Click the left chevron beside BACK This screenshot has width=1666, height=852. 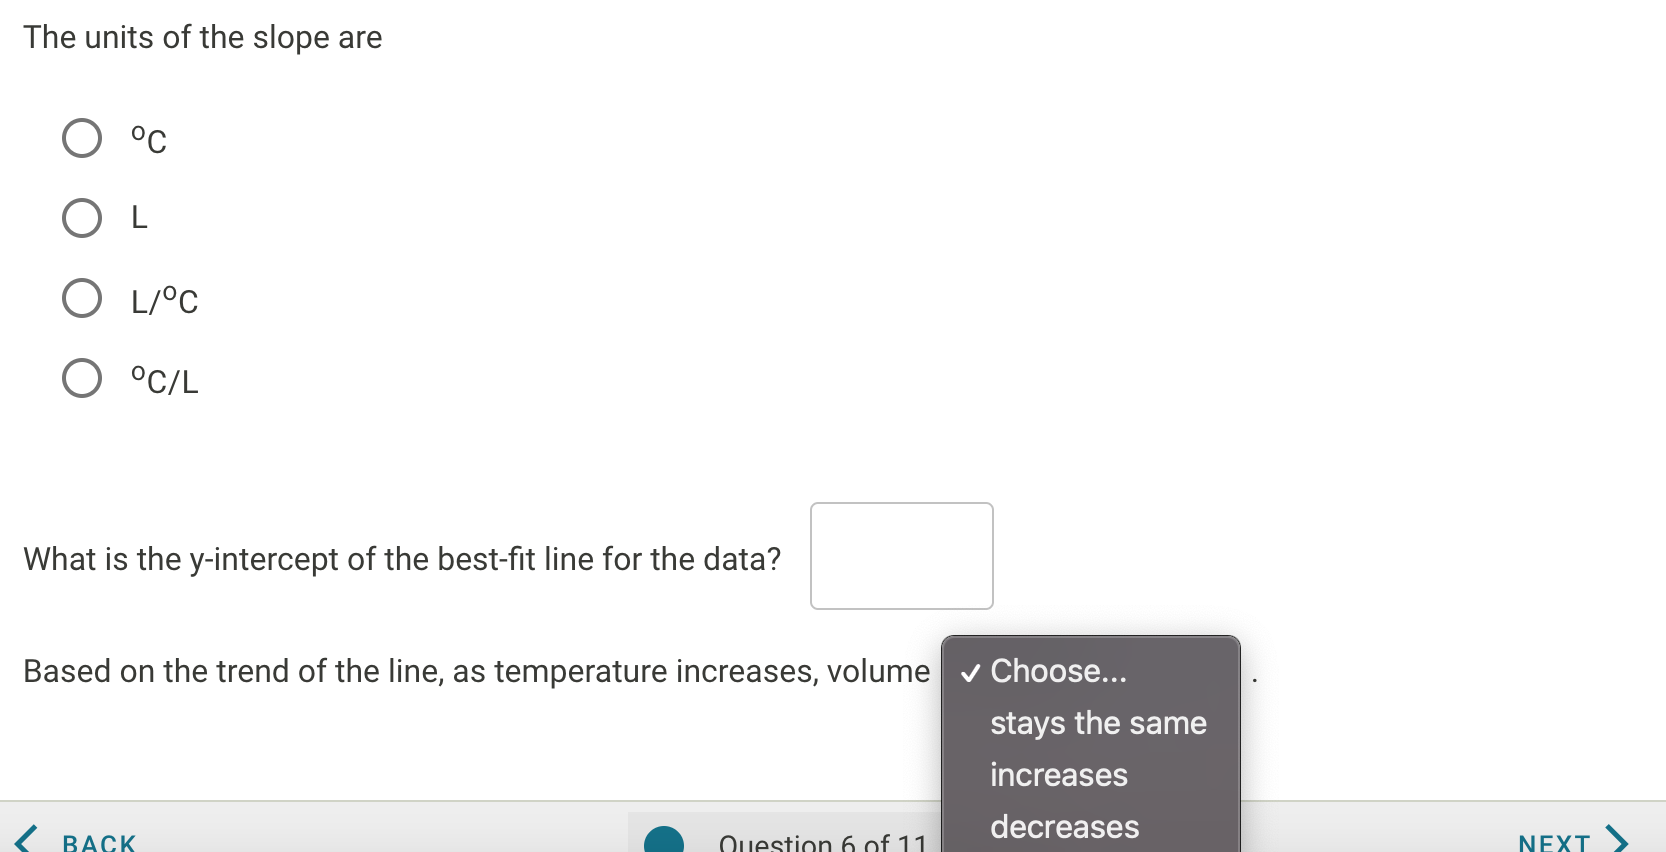click(25, 838)
